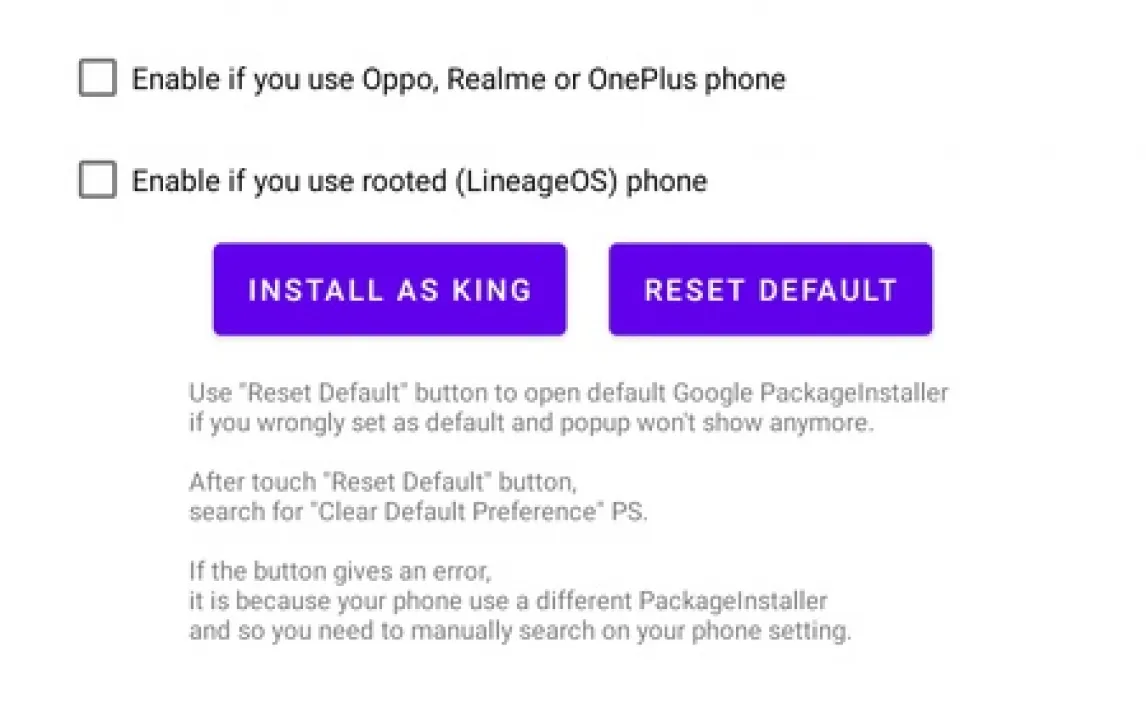Click the 'After touch "Reset Default" button' line
The height and width of the screenshot is (716, 1146).
[383, 482]
